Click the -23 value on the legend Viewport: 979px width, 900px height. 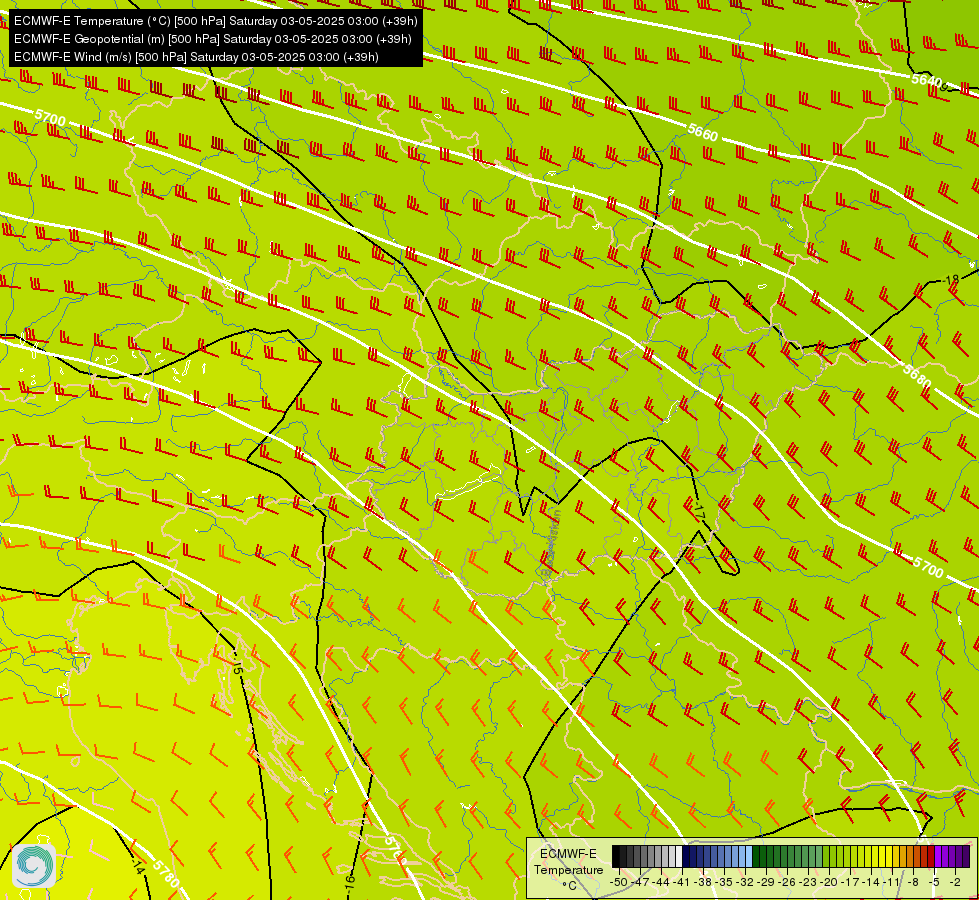click(x=809, y=882)
